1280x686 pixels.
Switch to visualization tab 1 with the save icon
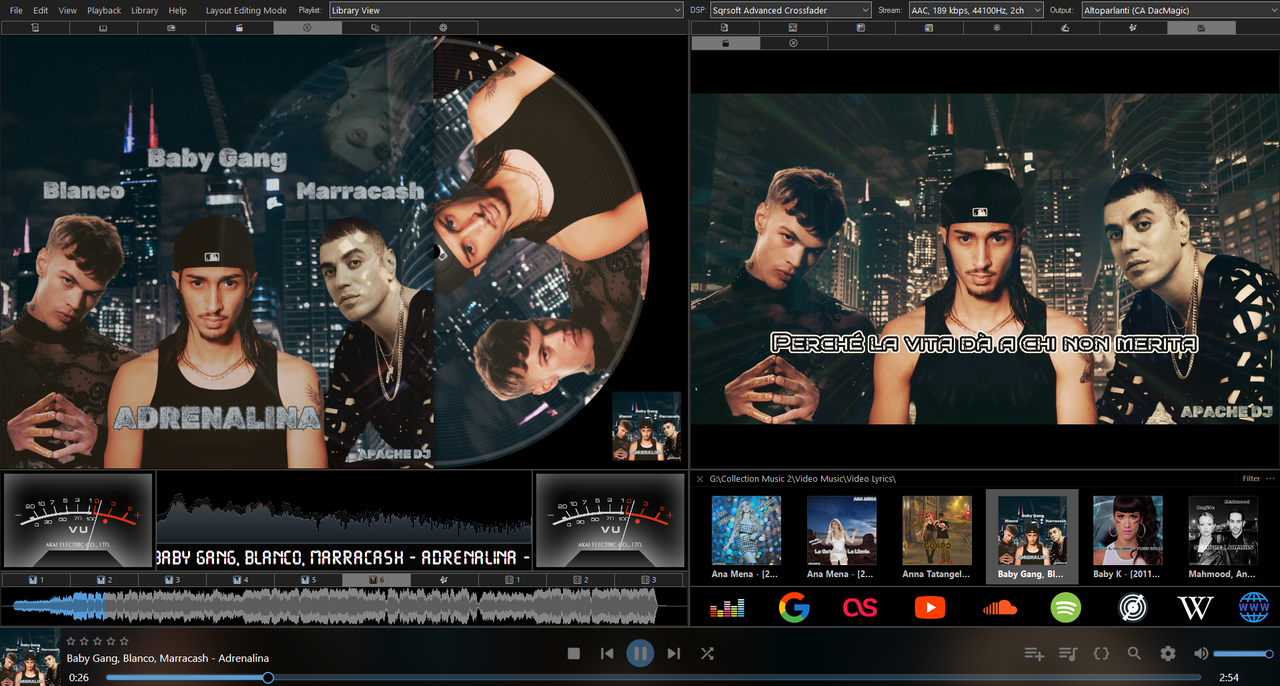[x=35, y=580]
